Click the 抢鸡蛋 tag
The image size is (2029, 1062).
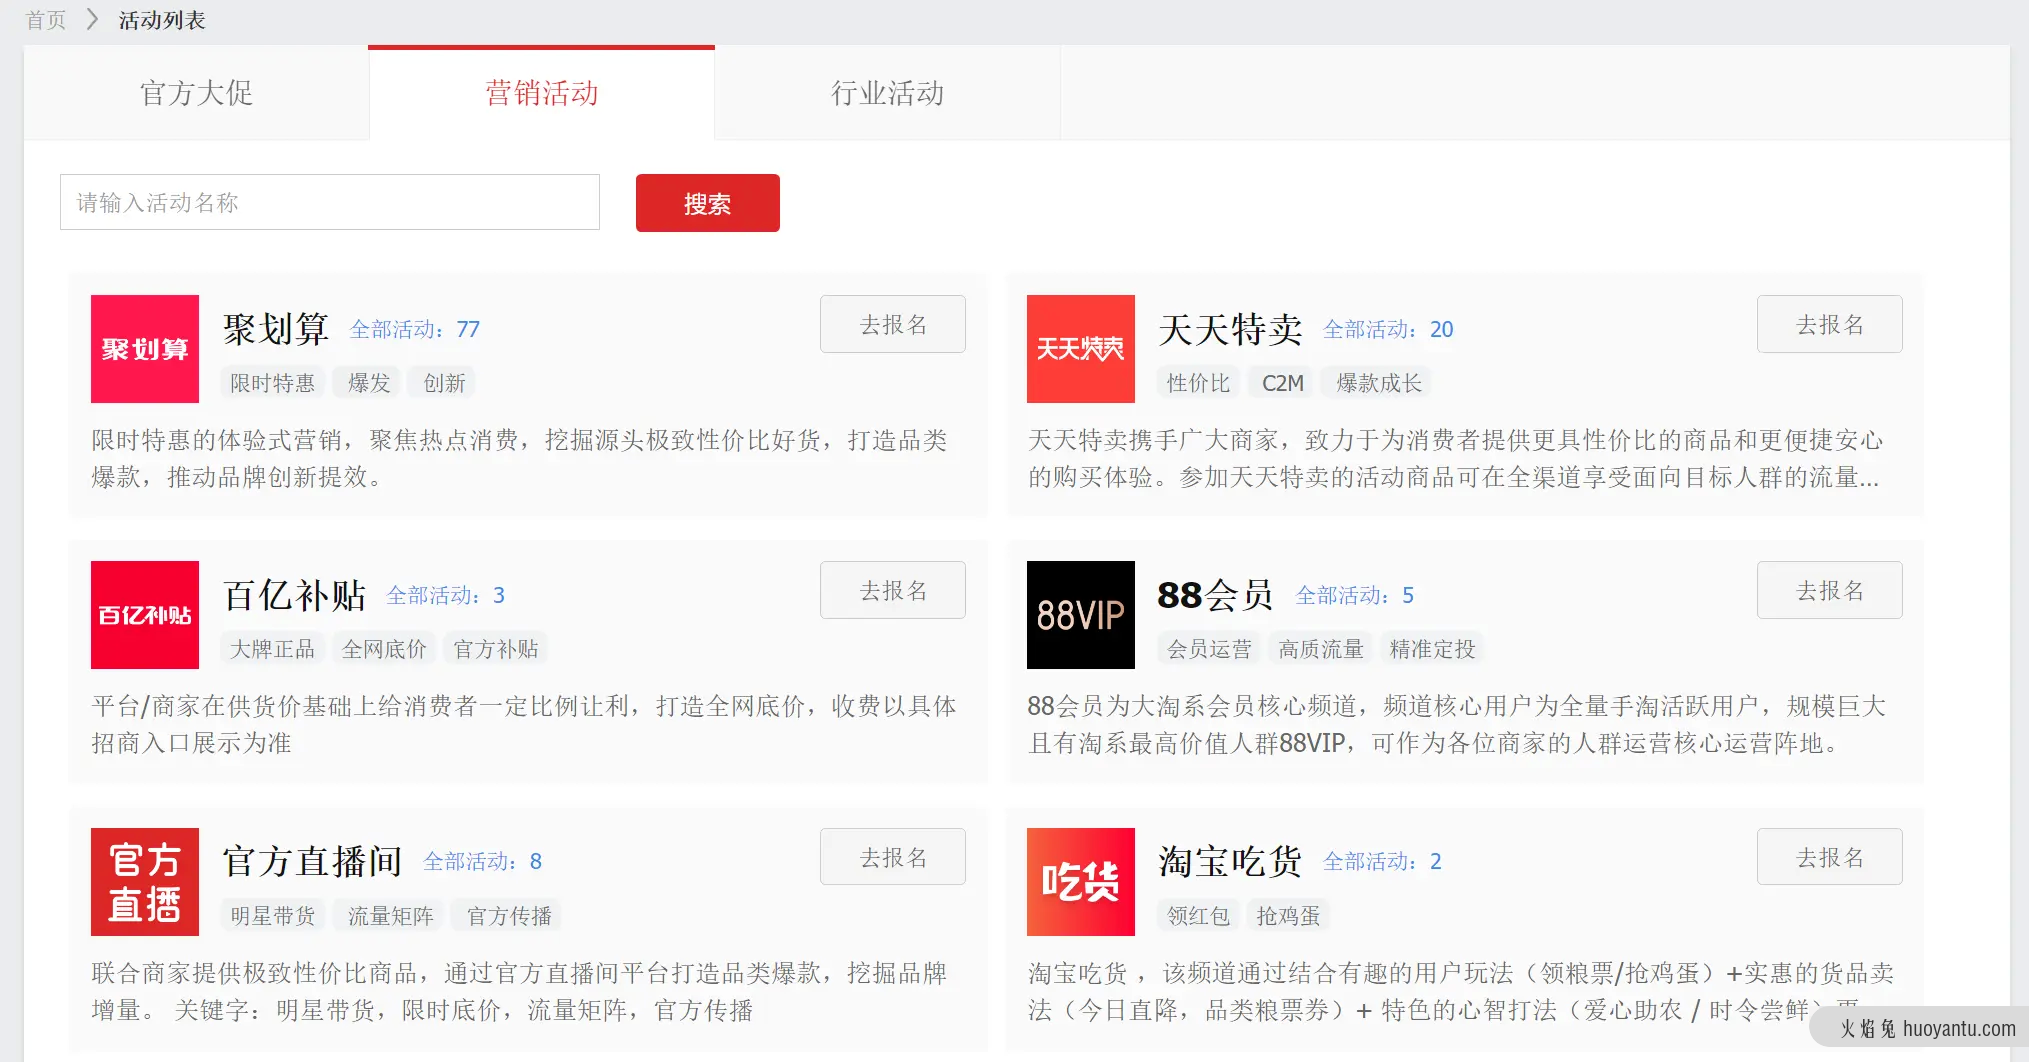[x=1289, y=916]
